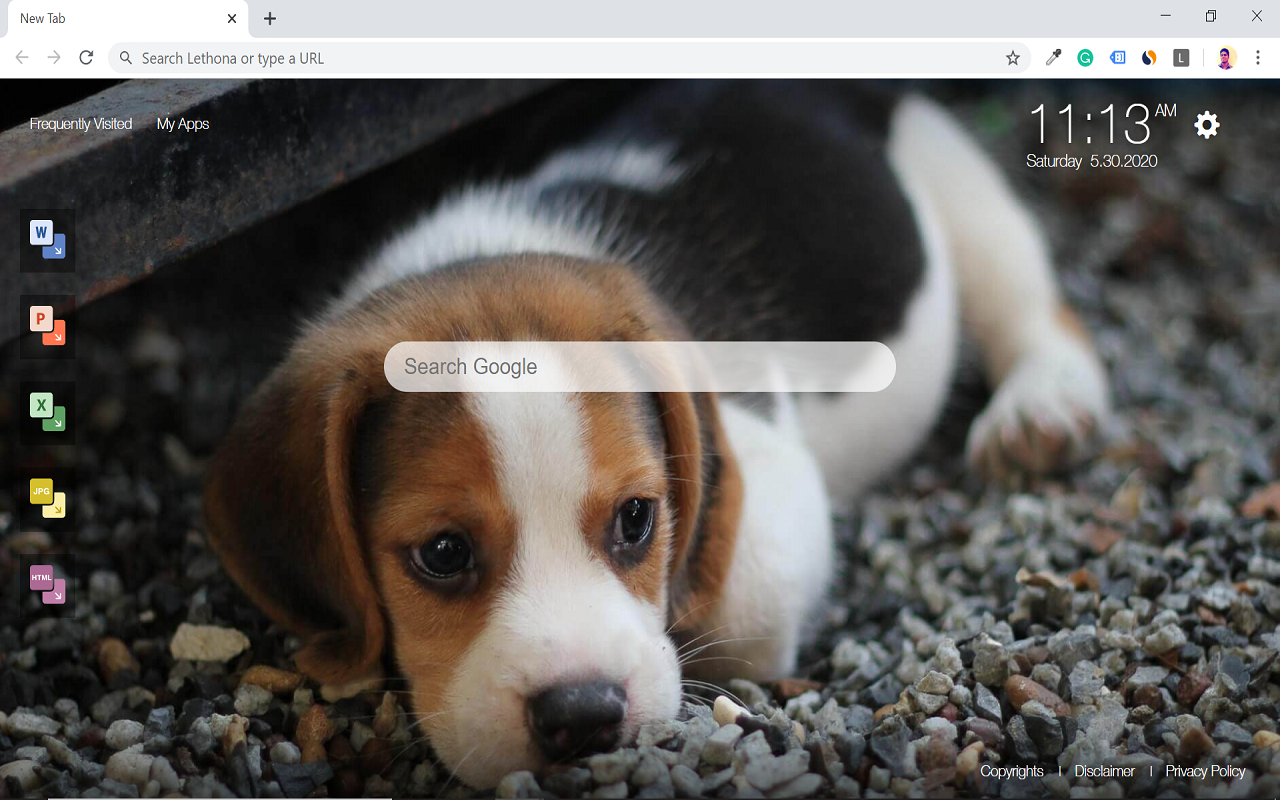This screenshot has height=800, width=1280.
Task: Click the orange flame extension toggle
Action: pos(1148,57)
